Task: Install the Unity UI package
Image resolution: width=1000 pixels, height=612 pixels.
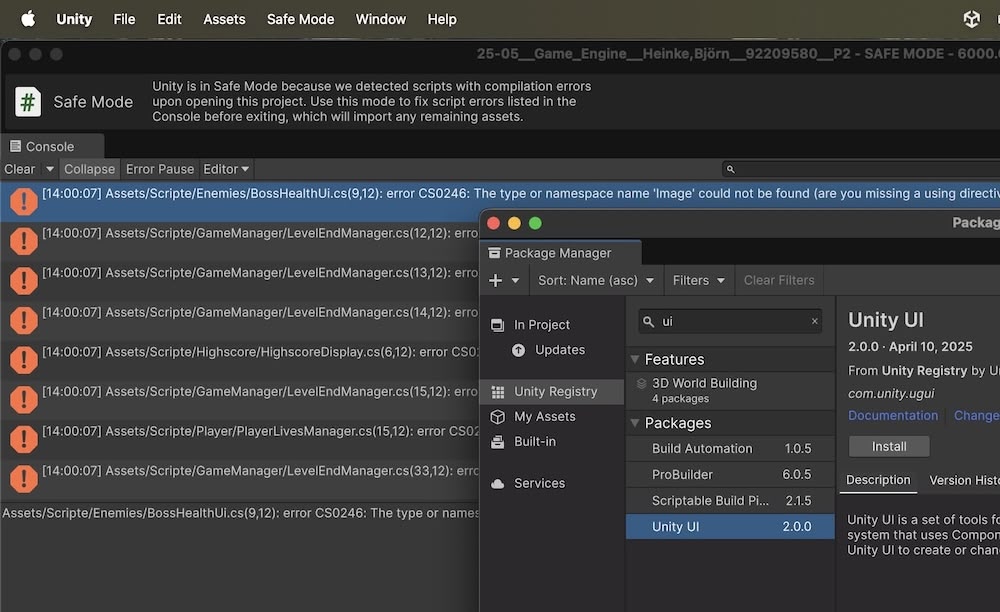Action: 889,446
